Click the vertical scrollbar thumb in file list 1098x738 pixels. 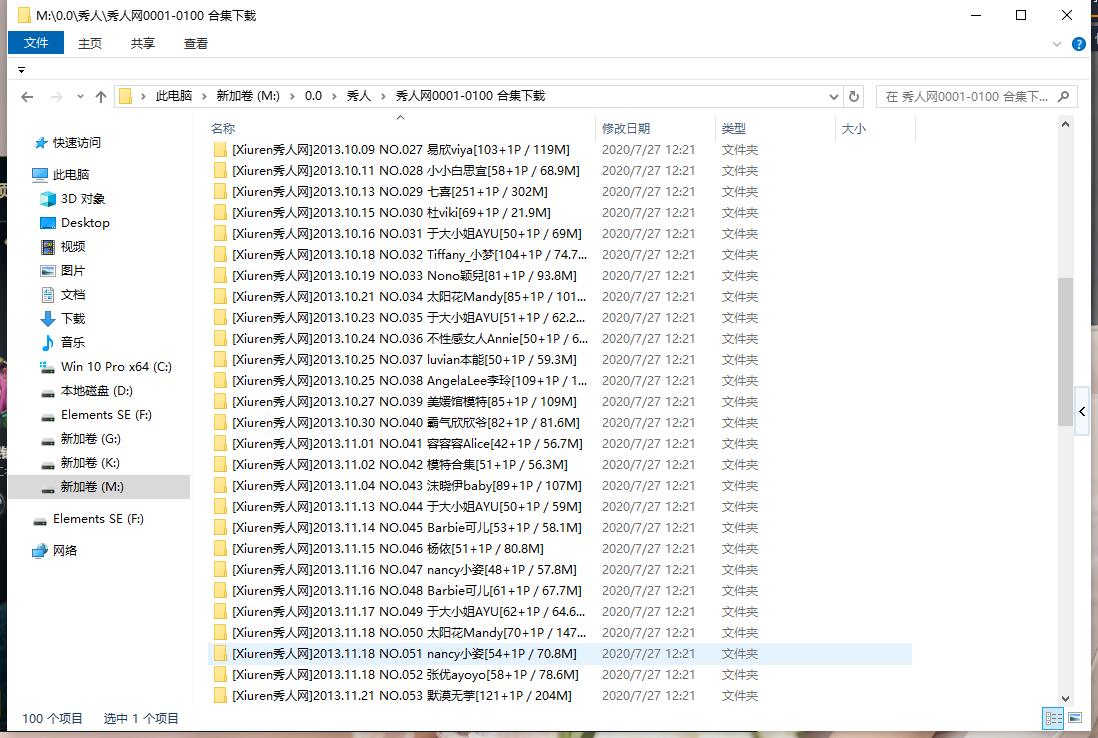pos(1065,351)
